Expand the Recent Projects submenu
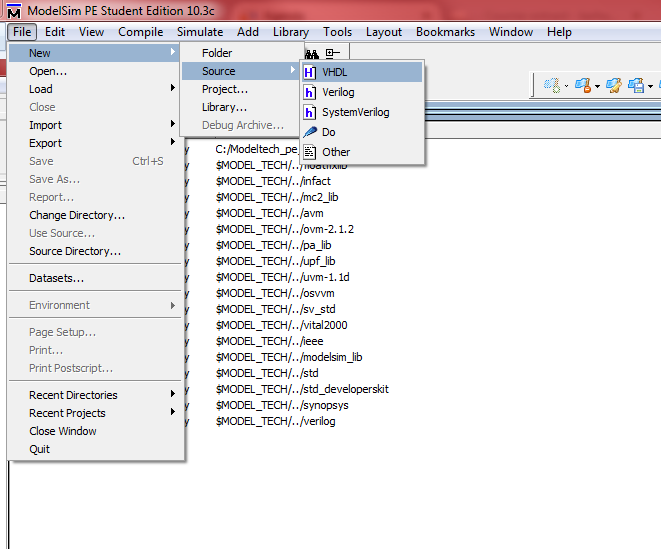The image size is (661, 549). point(94,413)
